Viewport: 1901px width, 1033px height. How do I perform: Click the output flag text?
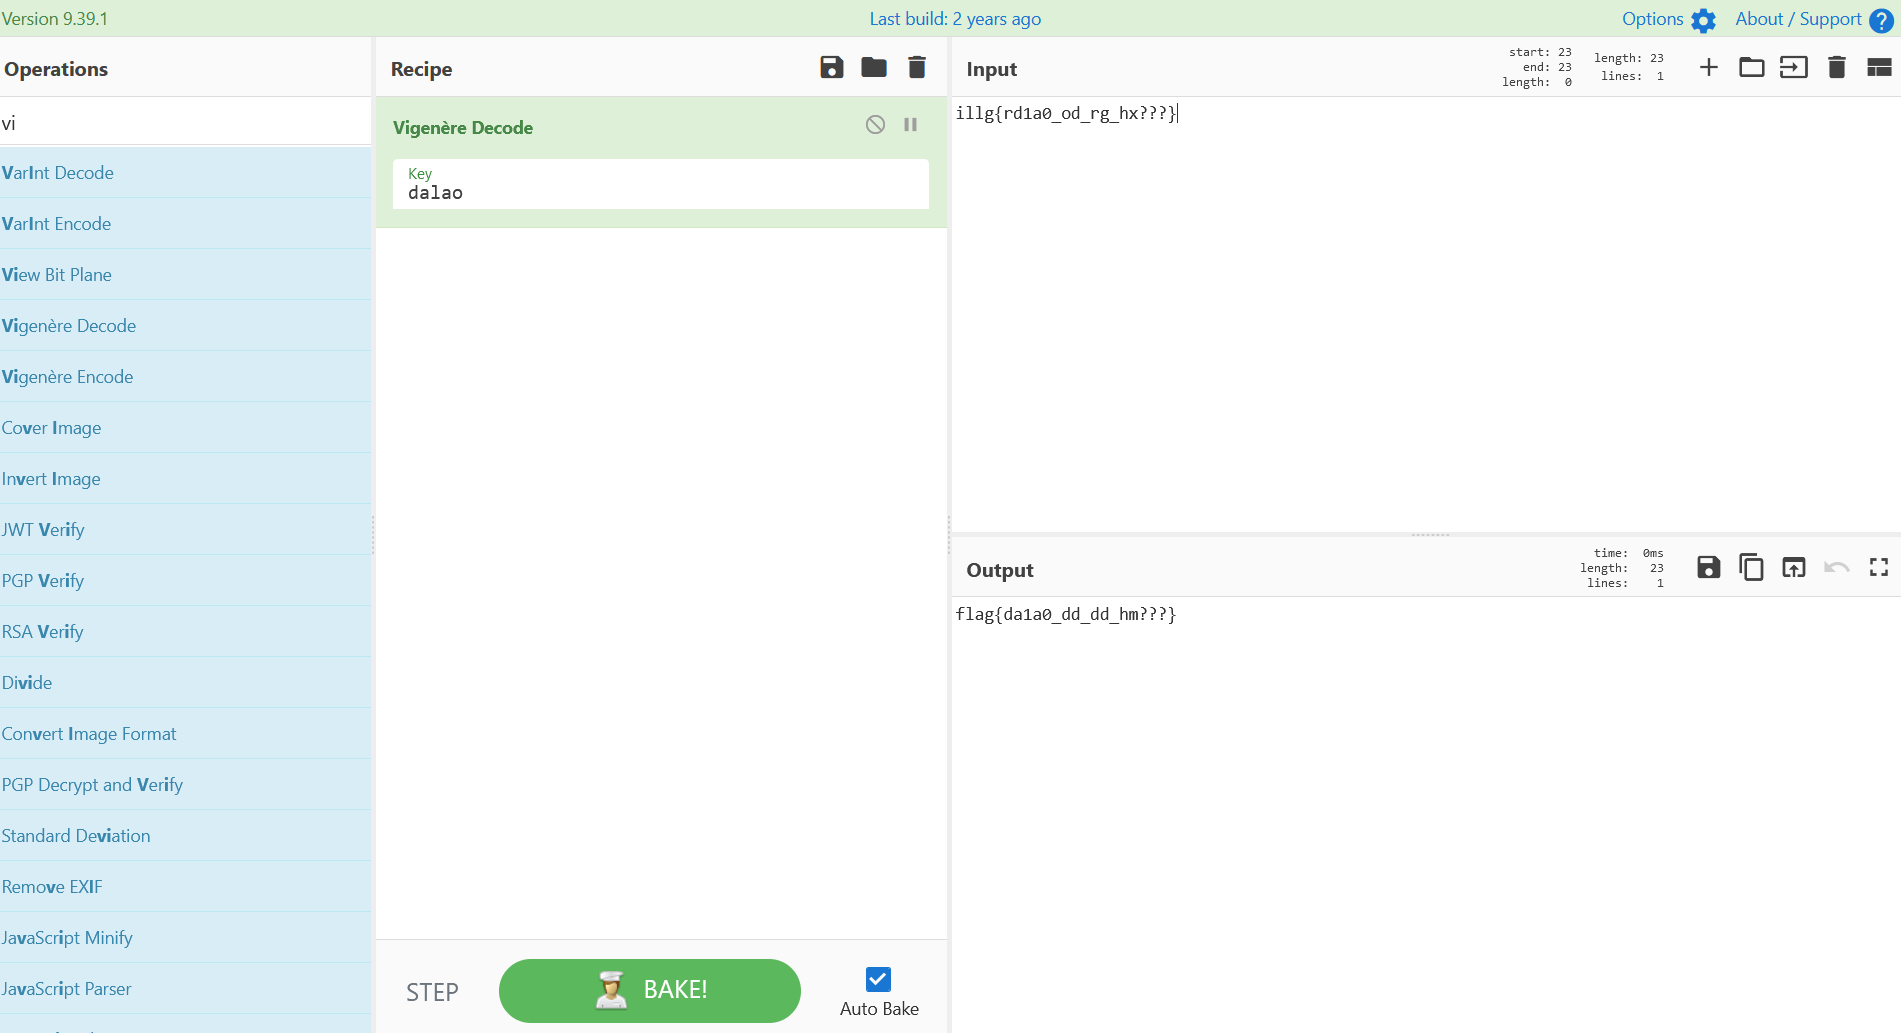tap(1066, 614)
